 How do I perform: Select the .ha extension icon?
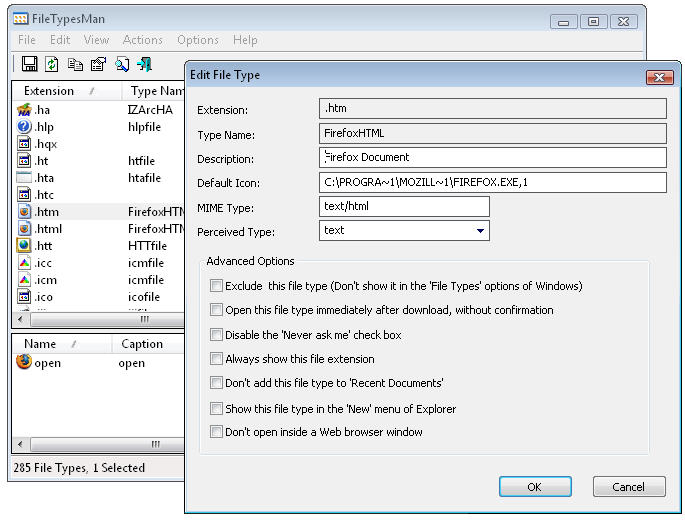coord(24,109)
